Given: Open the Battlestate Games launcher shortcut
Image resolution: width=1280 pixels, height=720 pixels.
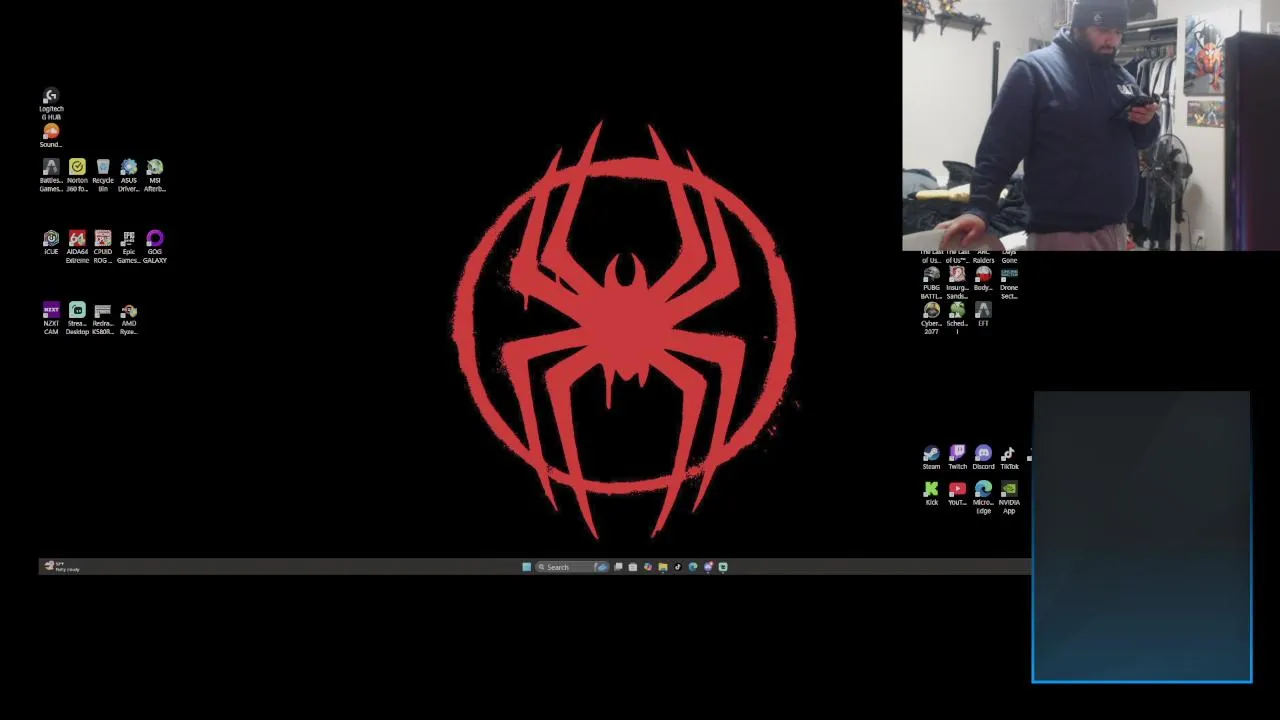Looking at the screenshot, I should (x=51, y=175).
